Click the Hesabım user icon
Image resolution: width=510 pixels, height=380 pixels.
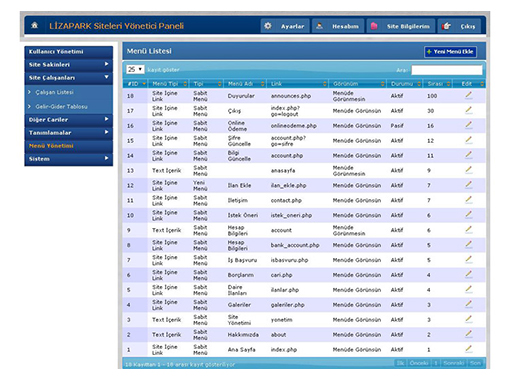click(x=319, y=26)
